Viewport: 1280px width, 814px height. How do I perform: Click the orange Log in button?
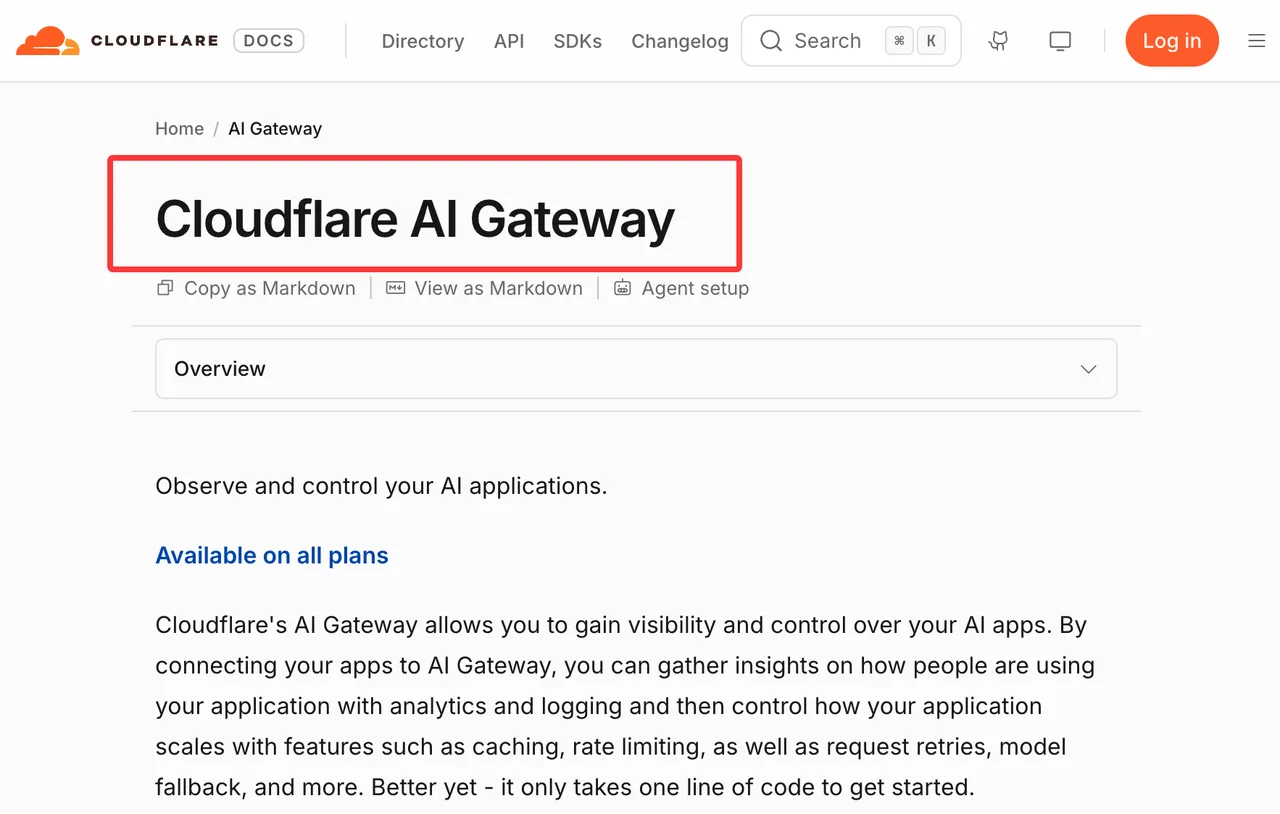click(1172, 41)
